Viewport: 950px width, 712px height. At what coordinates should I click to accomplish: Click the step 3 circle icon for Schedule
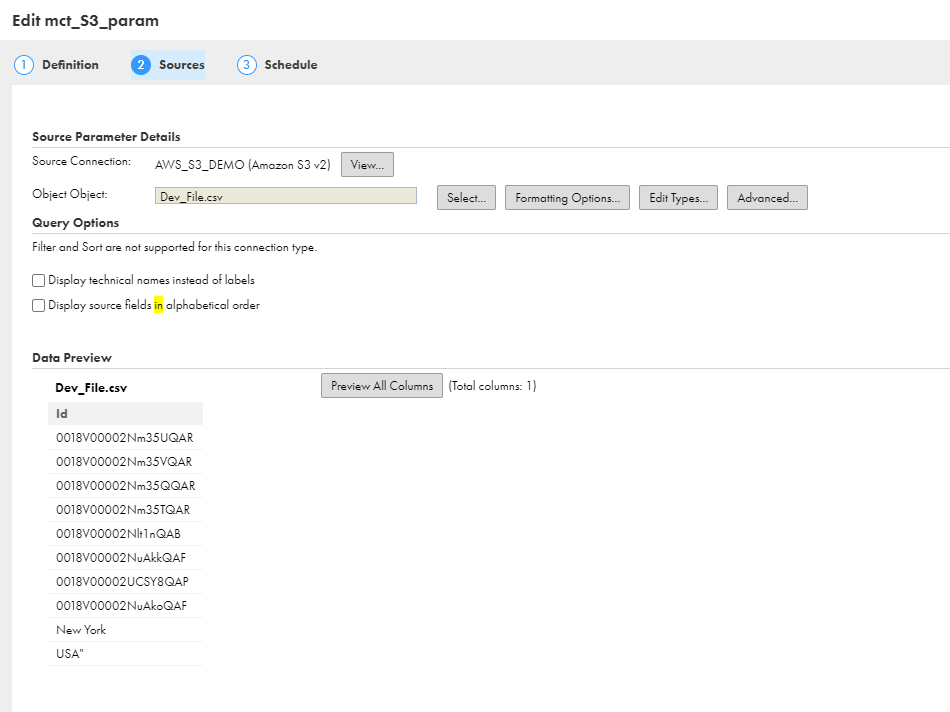247,65
